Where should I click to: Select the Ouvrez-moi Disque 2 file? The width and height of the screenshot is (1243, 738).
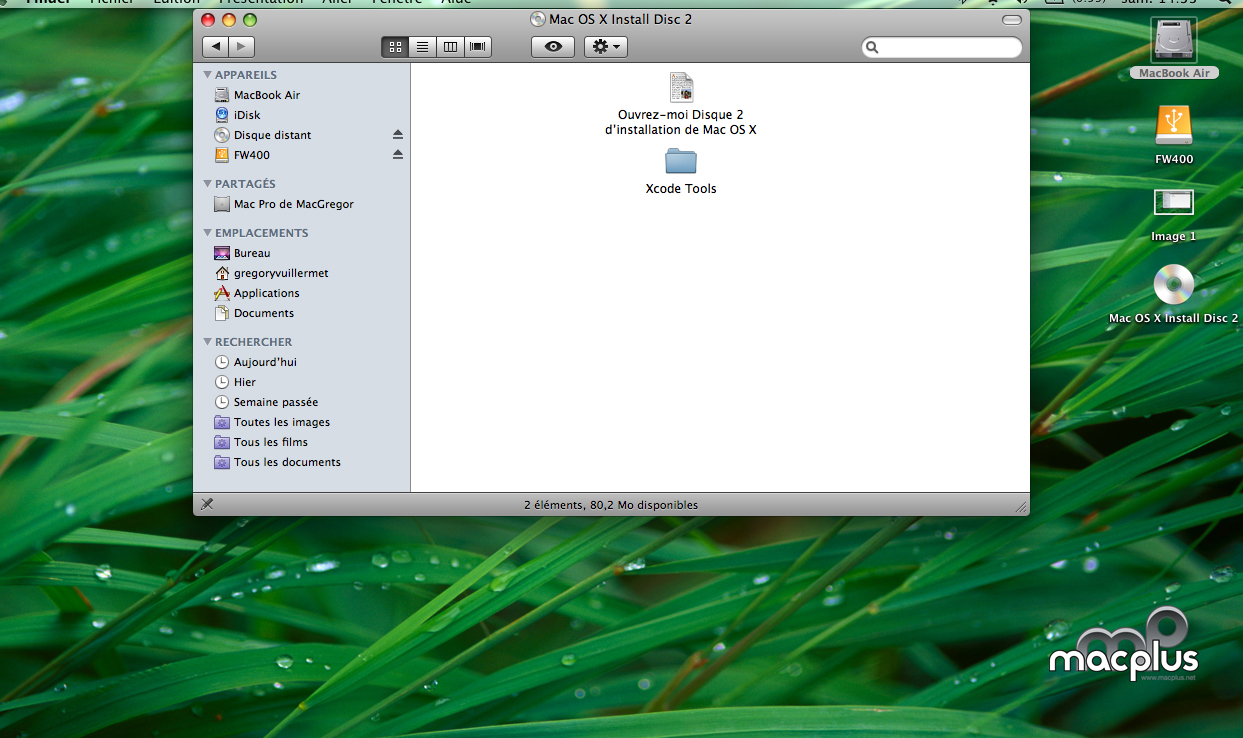point(681,88)
